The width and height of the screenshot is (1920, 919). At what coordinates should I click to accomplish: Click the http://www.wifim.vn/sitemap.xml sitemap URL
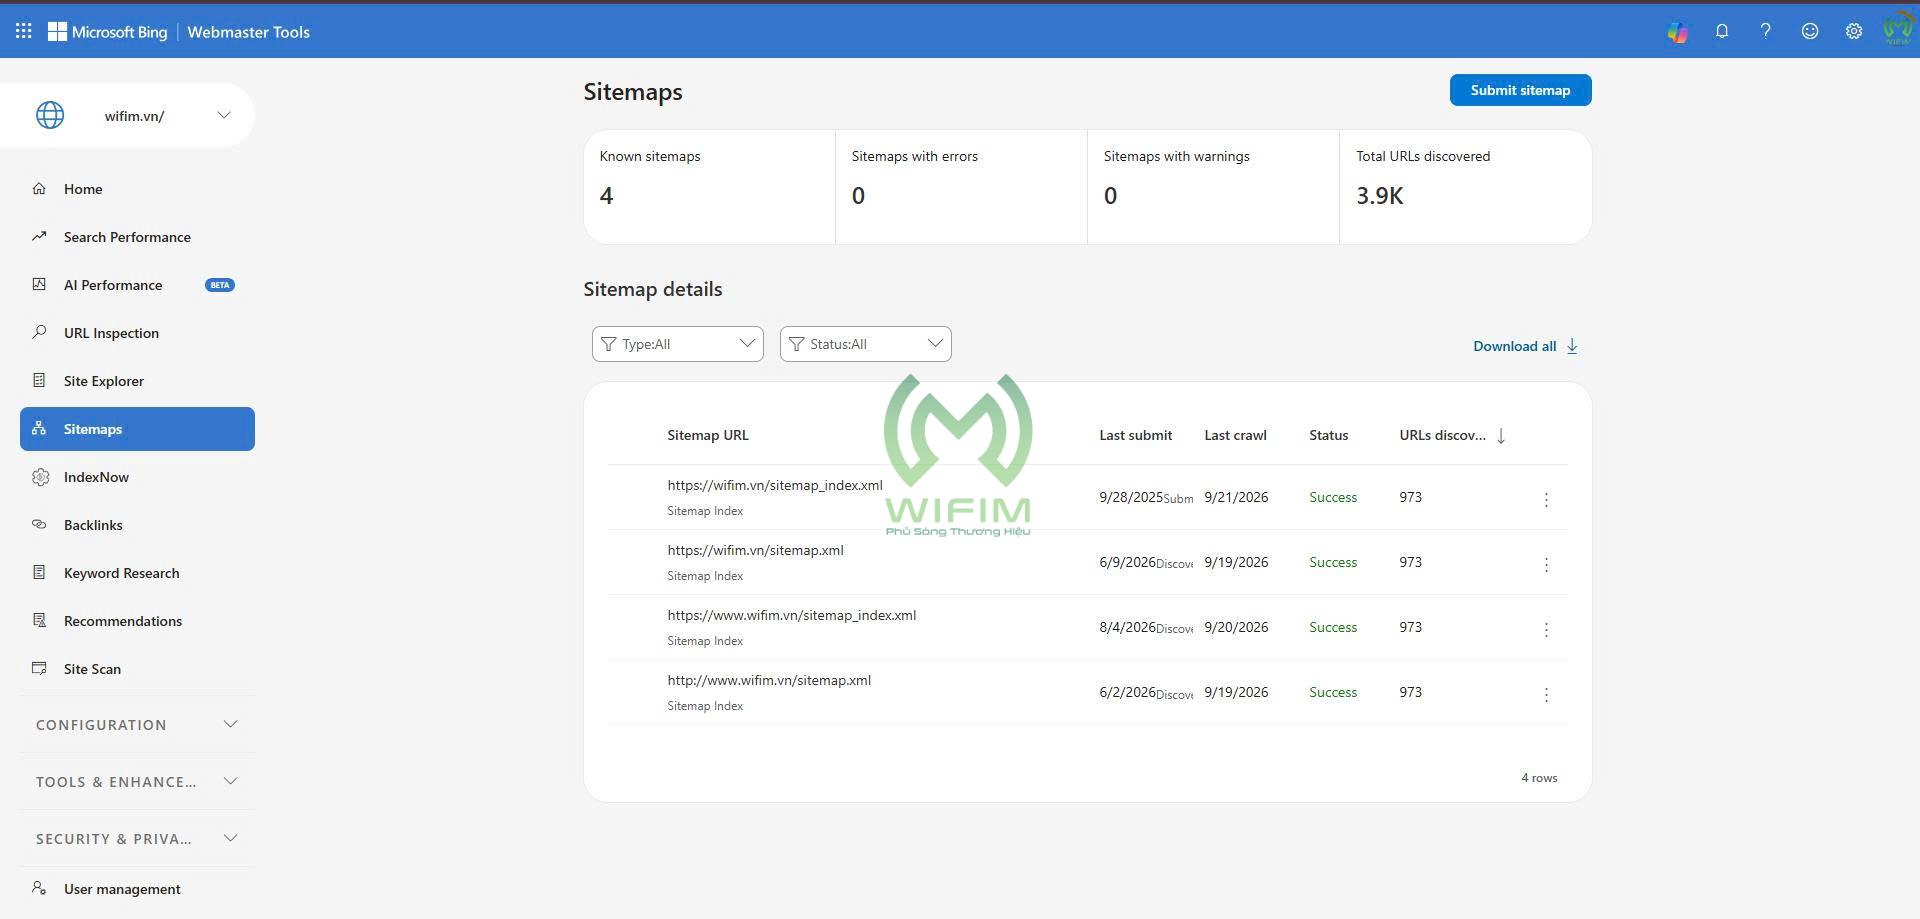[x=769, y=680]
